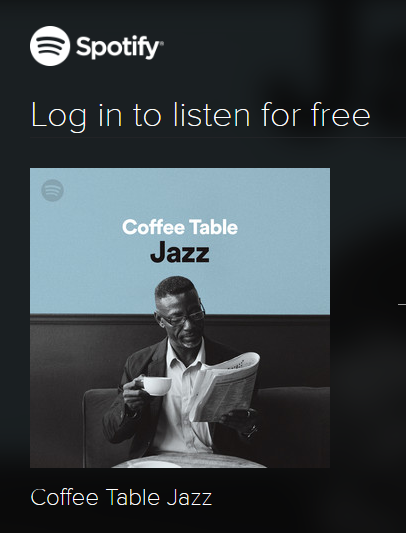This screenshot has width=406, height=533.
Task: Select the 'Log in to listen for free' heading
Action: [x=200, y=116]
